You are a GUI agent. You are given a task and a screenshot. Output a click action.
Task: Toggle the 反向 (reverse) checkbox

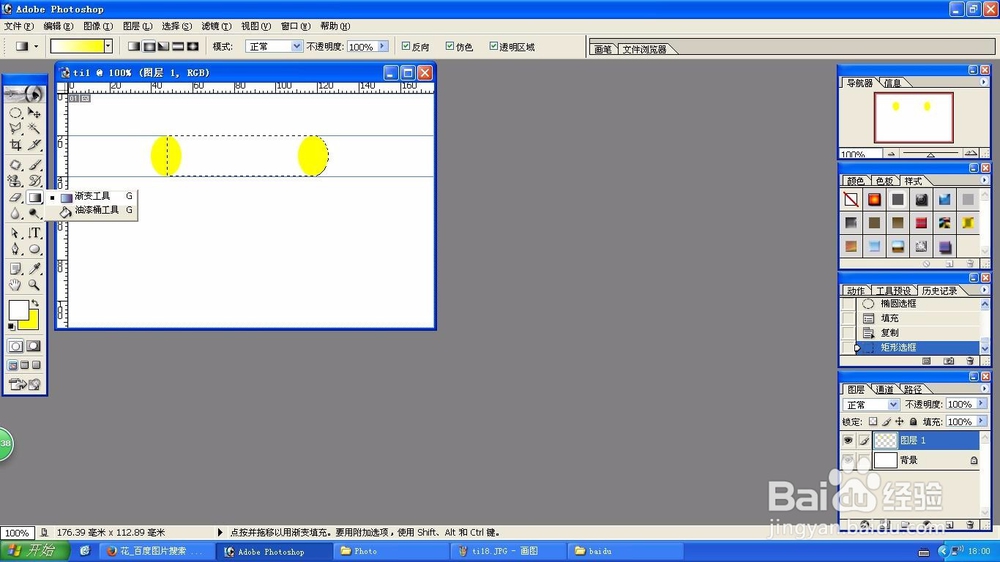[x=406, y=46]
